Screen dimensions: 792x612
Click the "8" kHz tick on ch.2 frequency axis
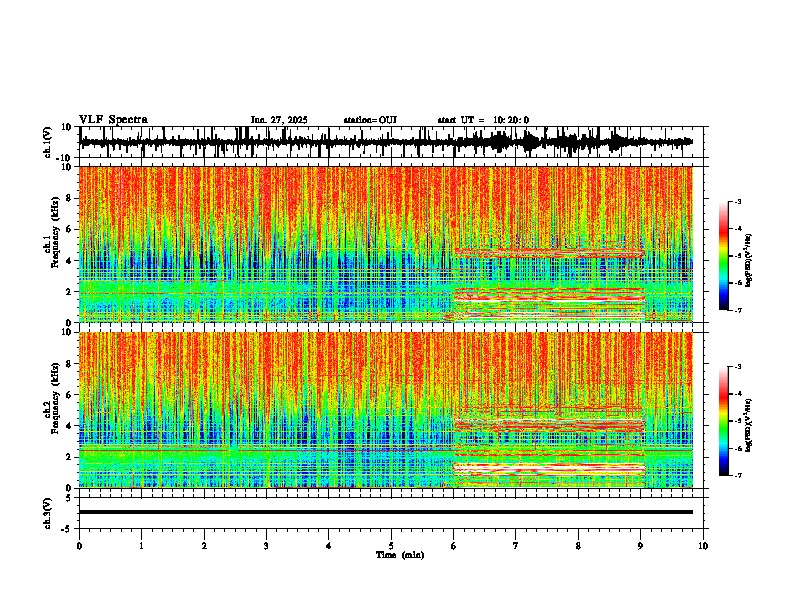click(x=70, y=364)
